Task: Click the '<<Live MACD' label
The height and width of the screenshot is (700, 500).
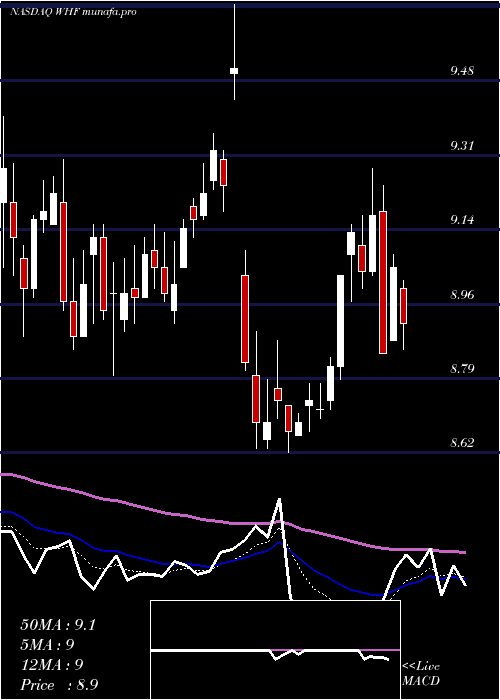Action: pyautogui.click(x=421, y=673)
